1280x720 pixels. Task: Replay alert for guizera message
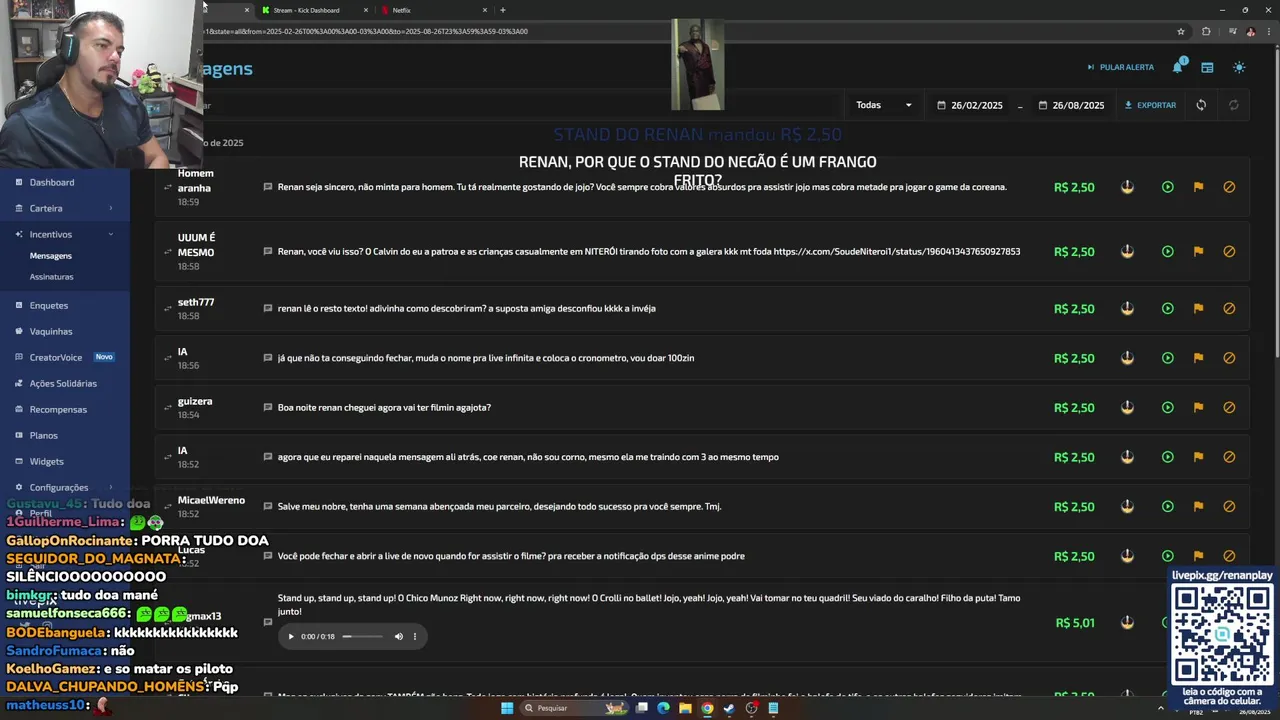1167,408
